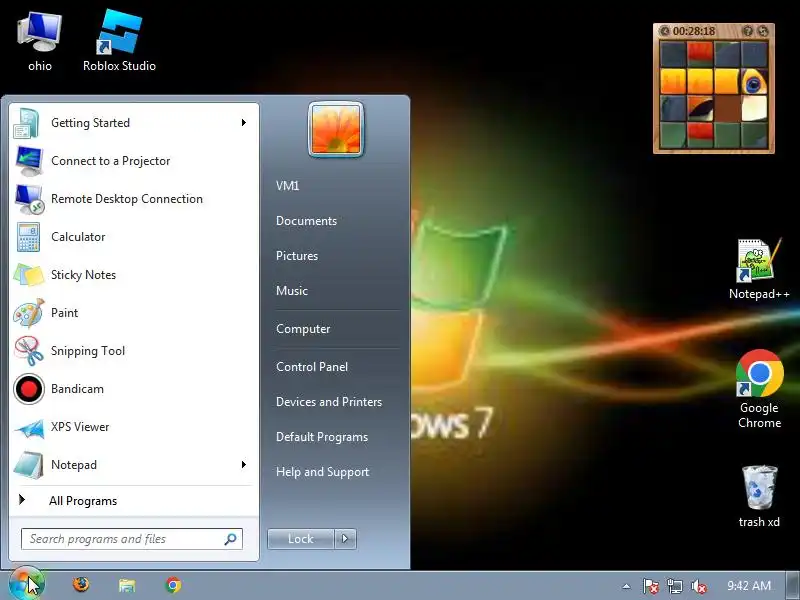The width and height of the screenshot is (800, 600).
Task: Click the Action Center flag tray icon
Action: point(650,586)
